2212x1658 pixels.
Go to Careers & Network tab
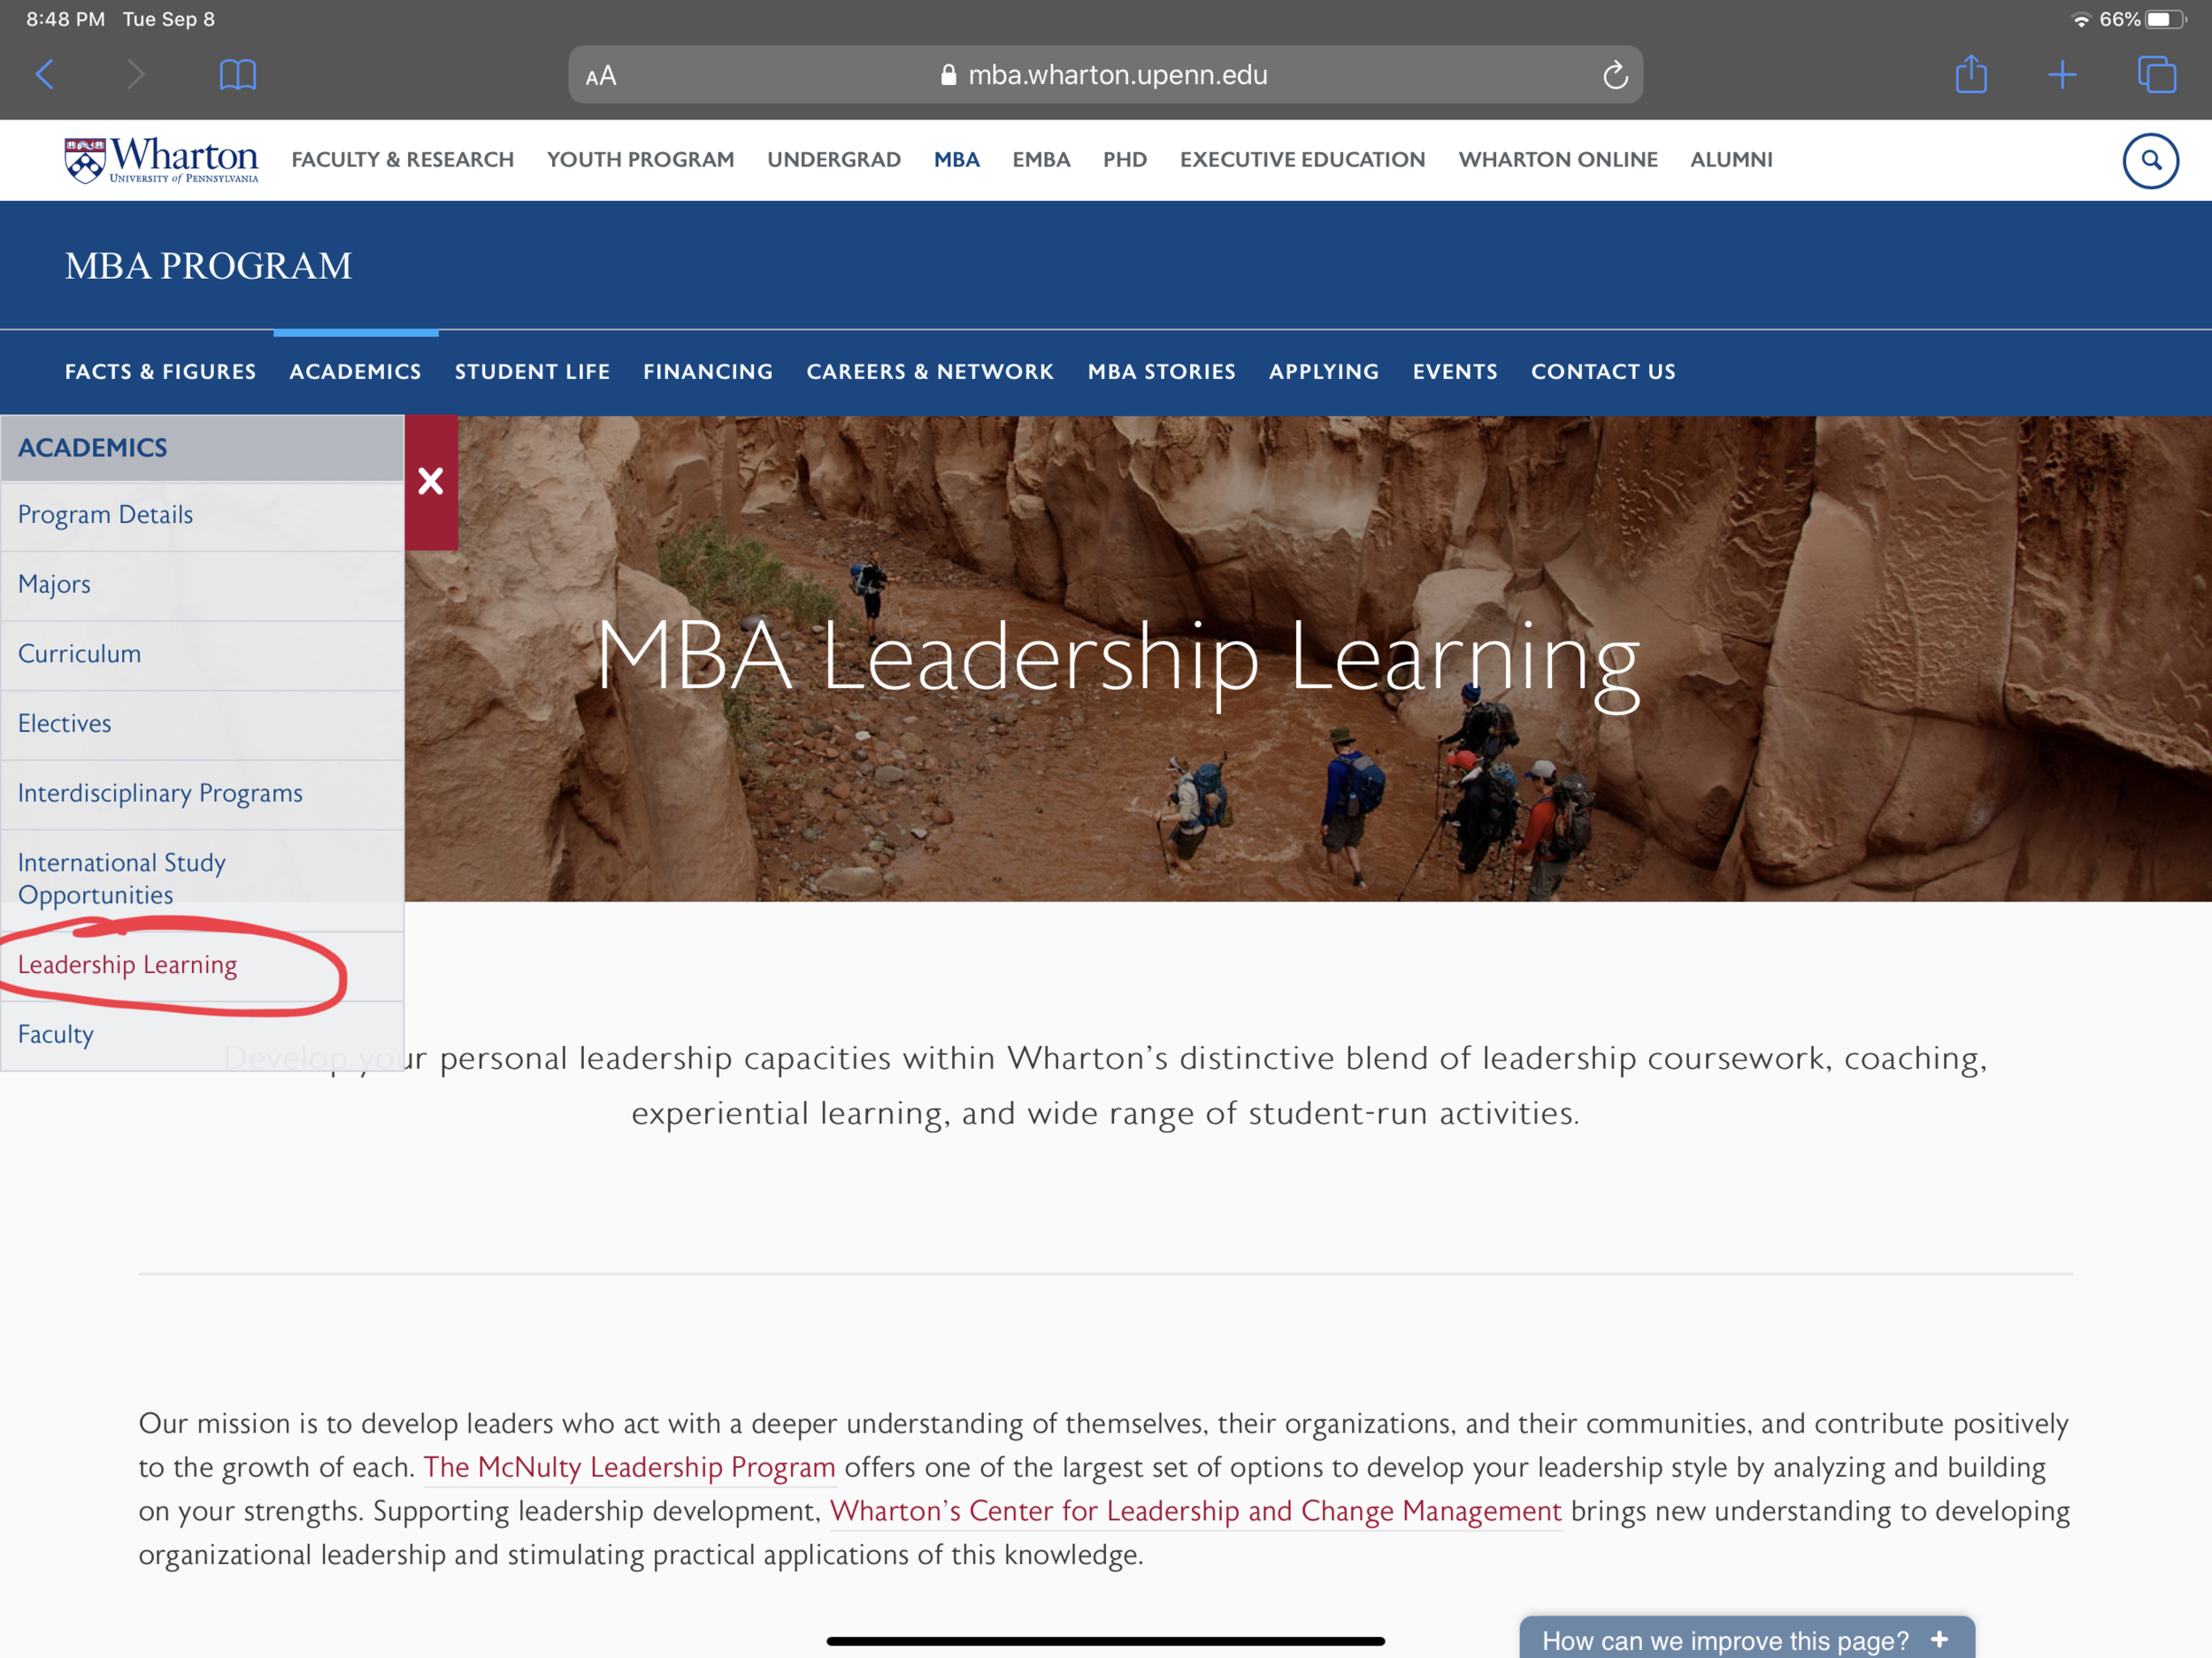point(930,372)
